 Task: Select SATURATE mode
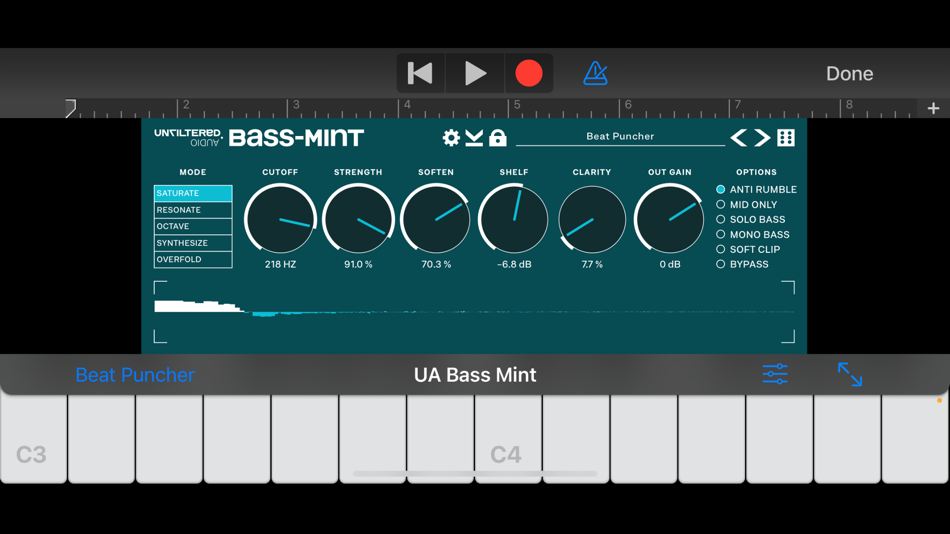[193, 193]
